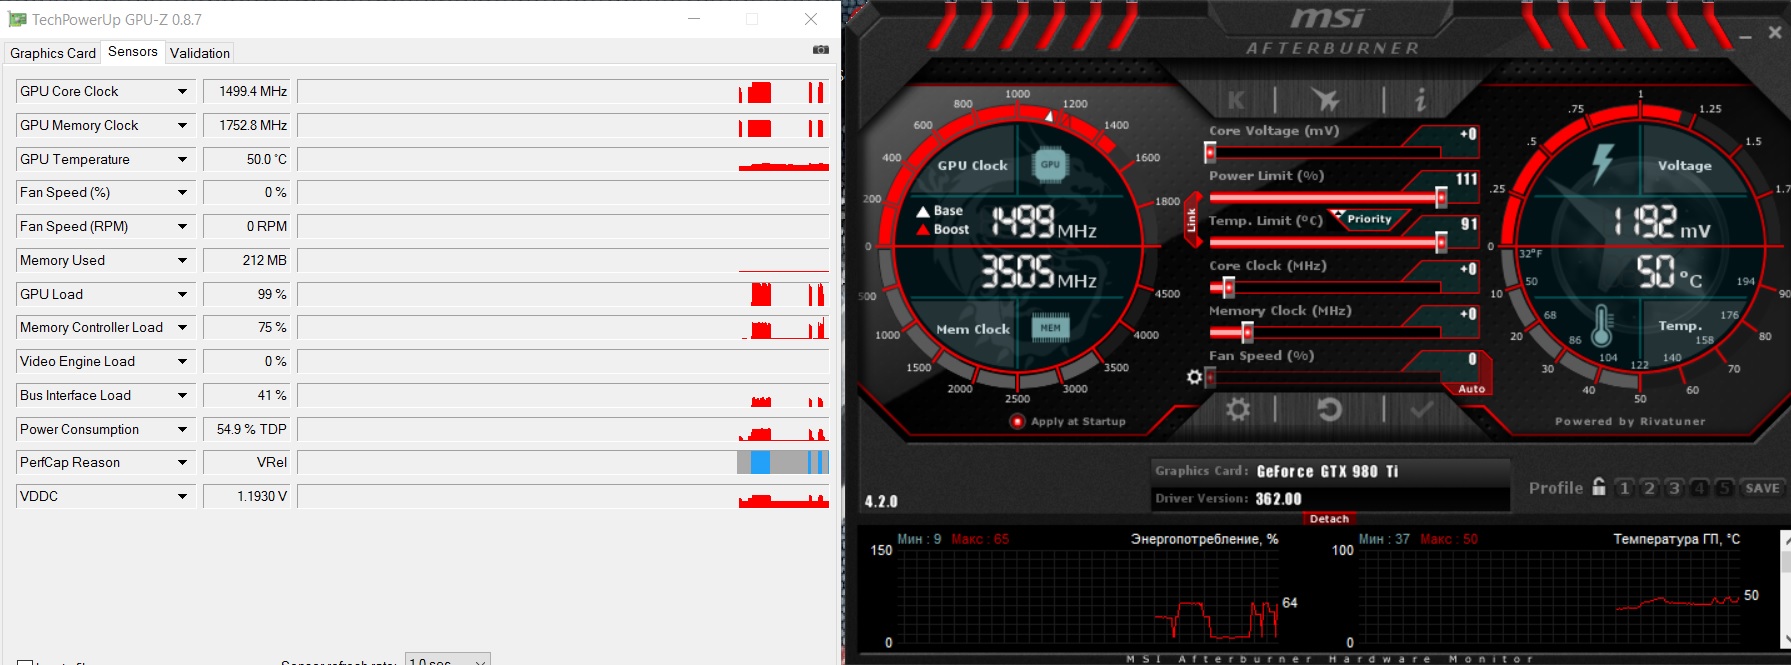This screenshot has width=1791, height=665.
Task: Open GPU Temperature sensor dropdown
Action: pyautogui.click(x=182, y=159)
